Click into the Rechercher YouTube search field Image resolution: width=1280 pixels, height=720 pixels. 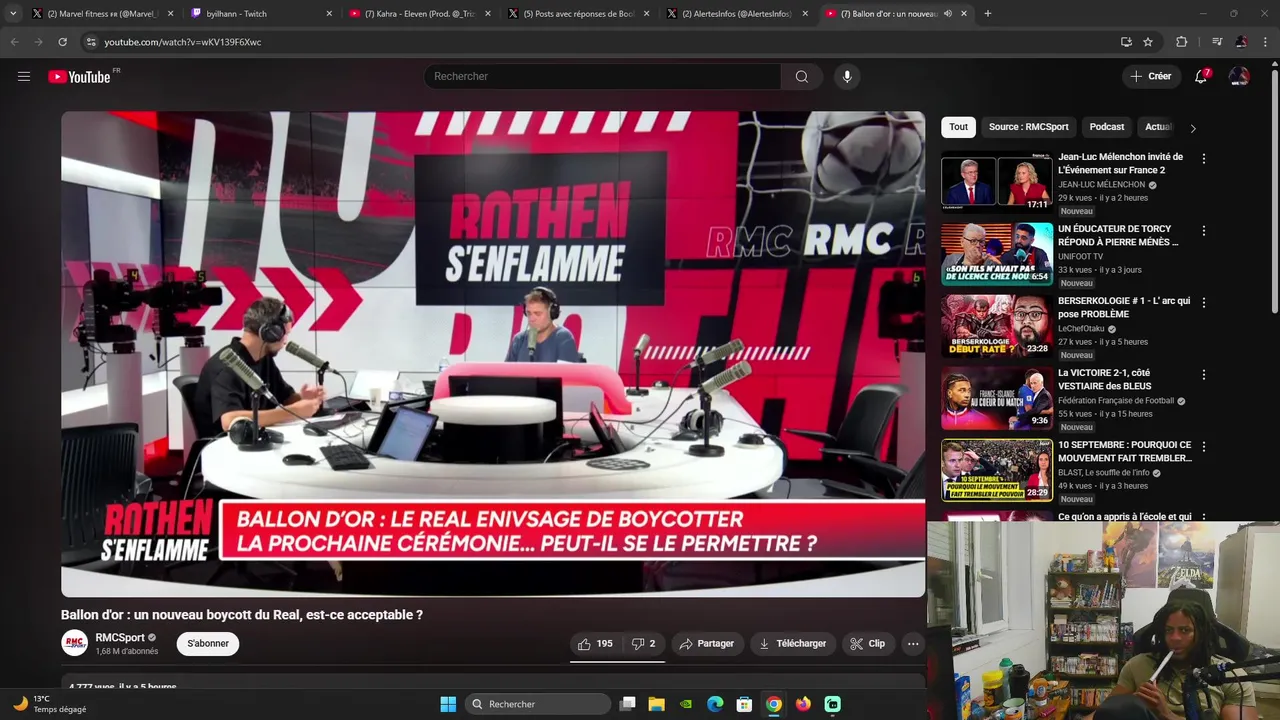click(x=602, y=76)
